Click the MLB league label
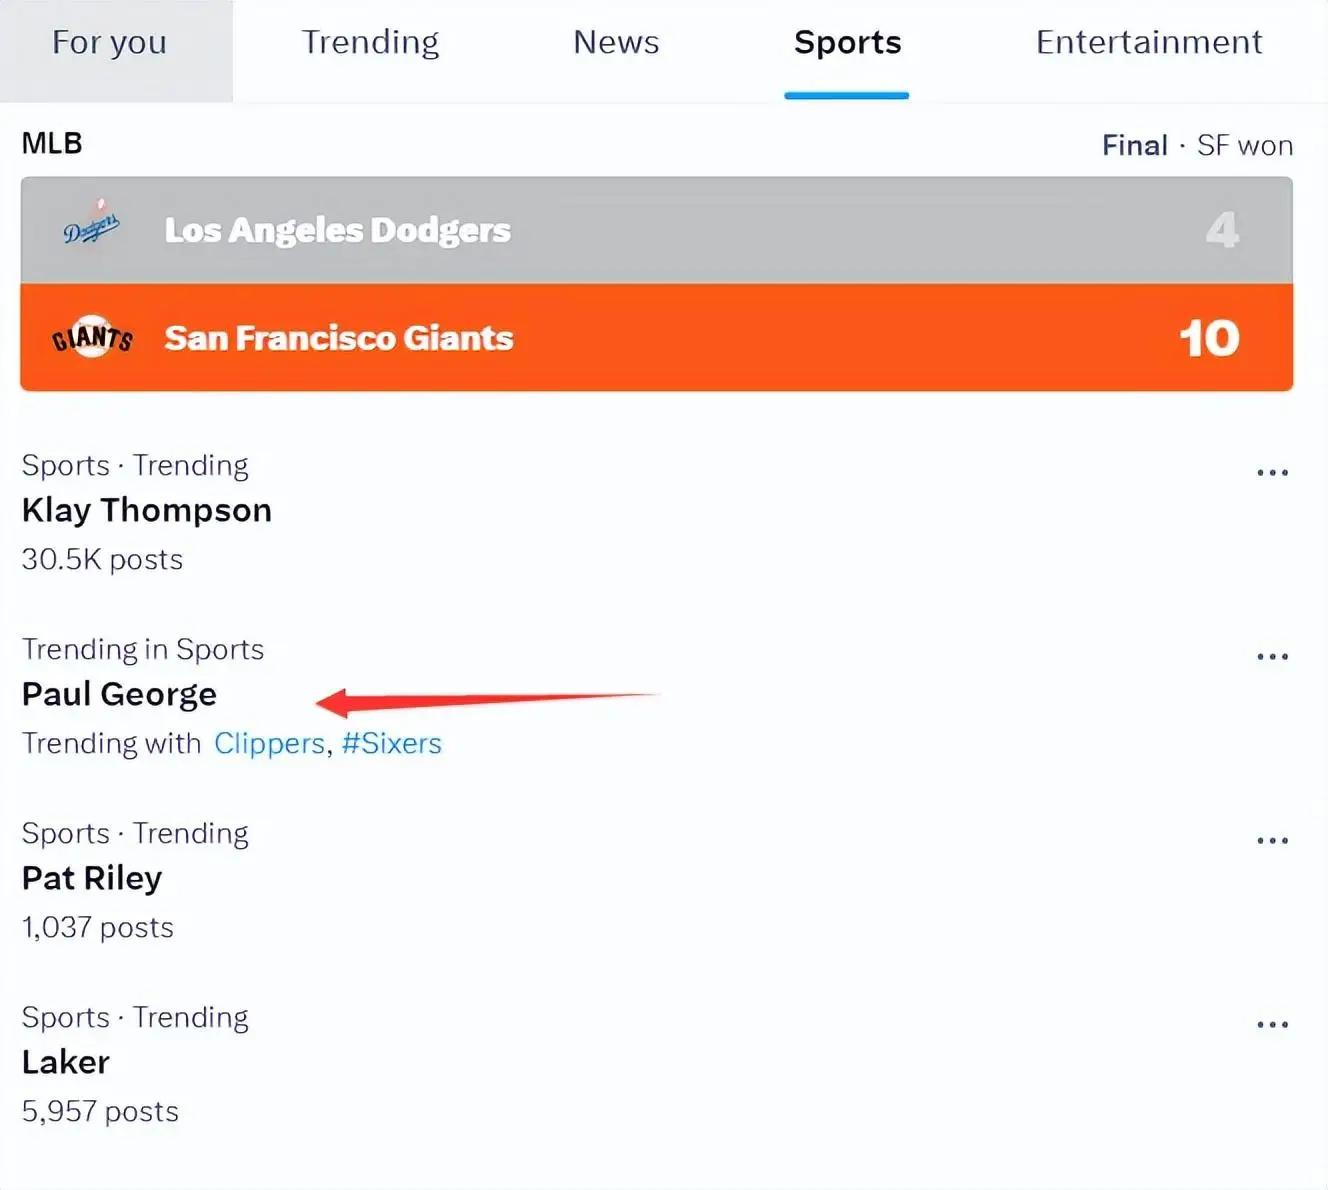 (x=52, y=144)
